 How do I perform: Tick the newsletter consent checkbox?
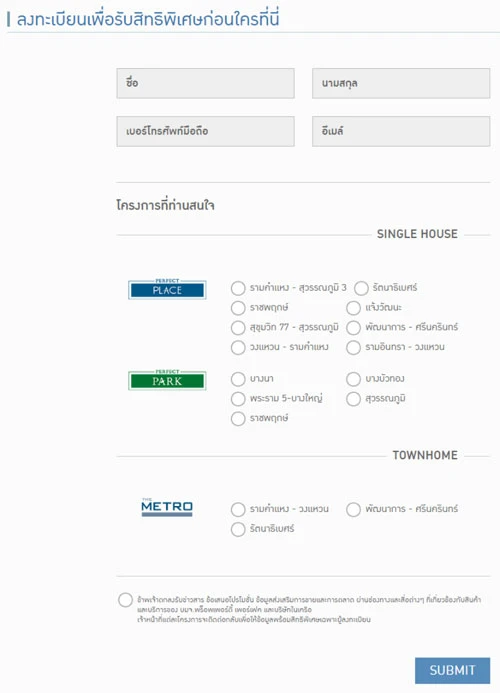click(125, 600)
